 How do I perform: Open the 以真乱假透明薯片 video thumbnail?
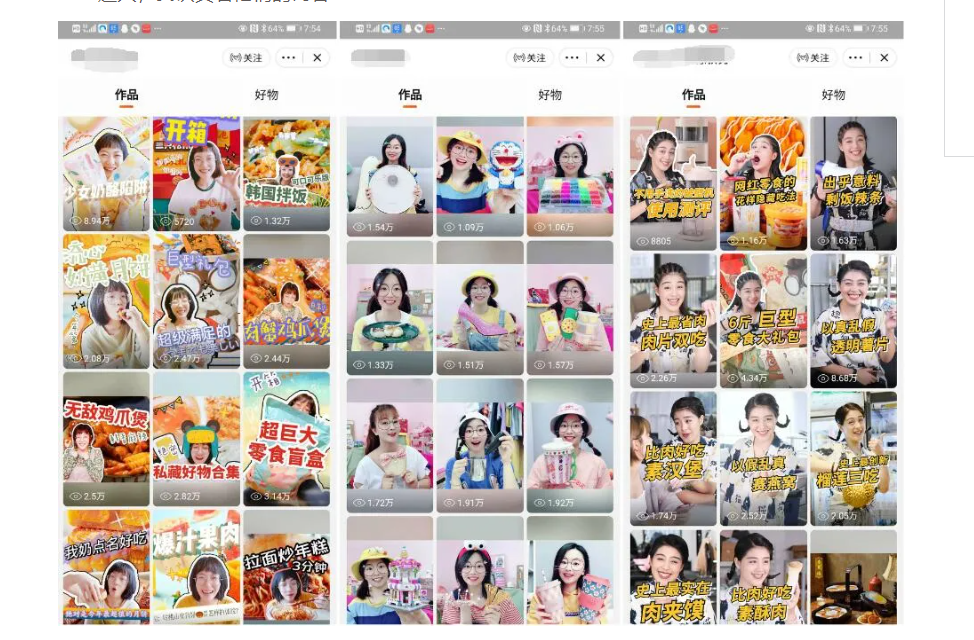[x=853, y=321]
